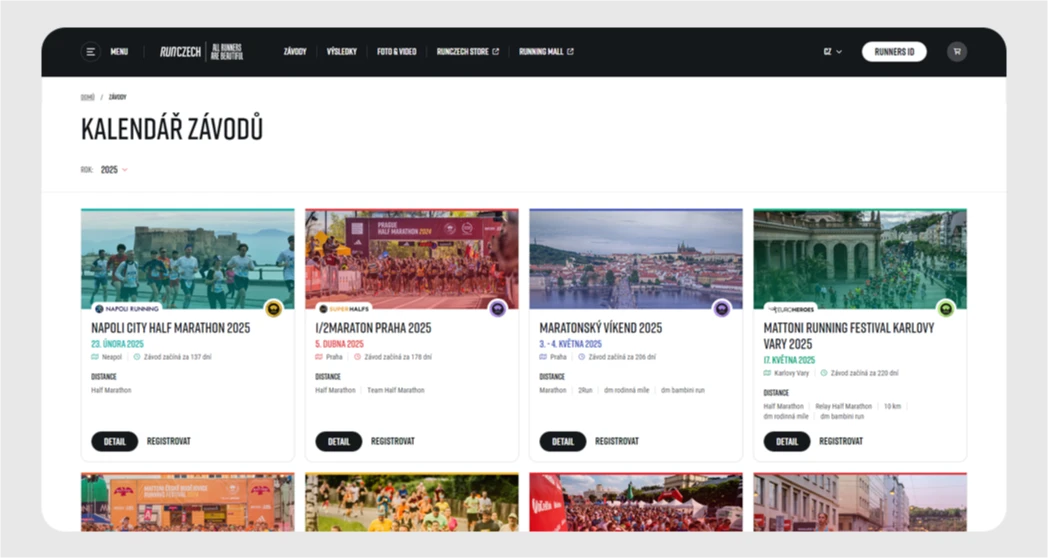This screenshot has width=1048, height=558.
Task: Click the 10 km distance text
Action: 892,406
